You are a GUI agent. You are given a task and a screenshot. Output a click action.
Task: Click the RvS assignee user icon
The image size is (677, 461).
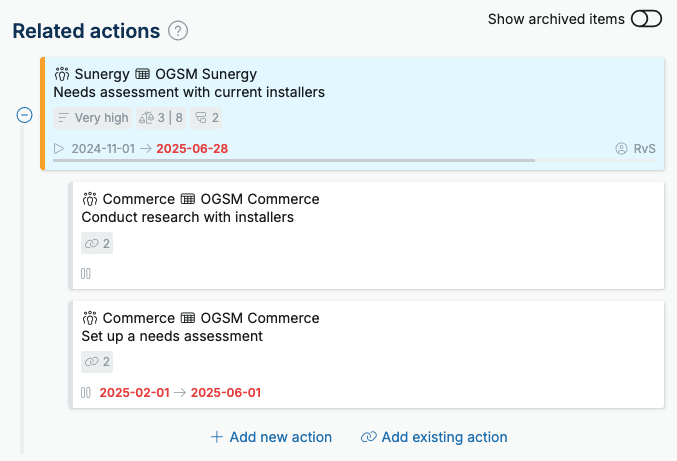click(x=621, y=149)
